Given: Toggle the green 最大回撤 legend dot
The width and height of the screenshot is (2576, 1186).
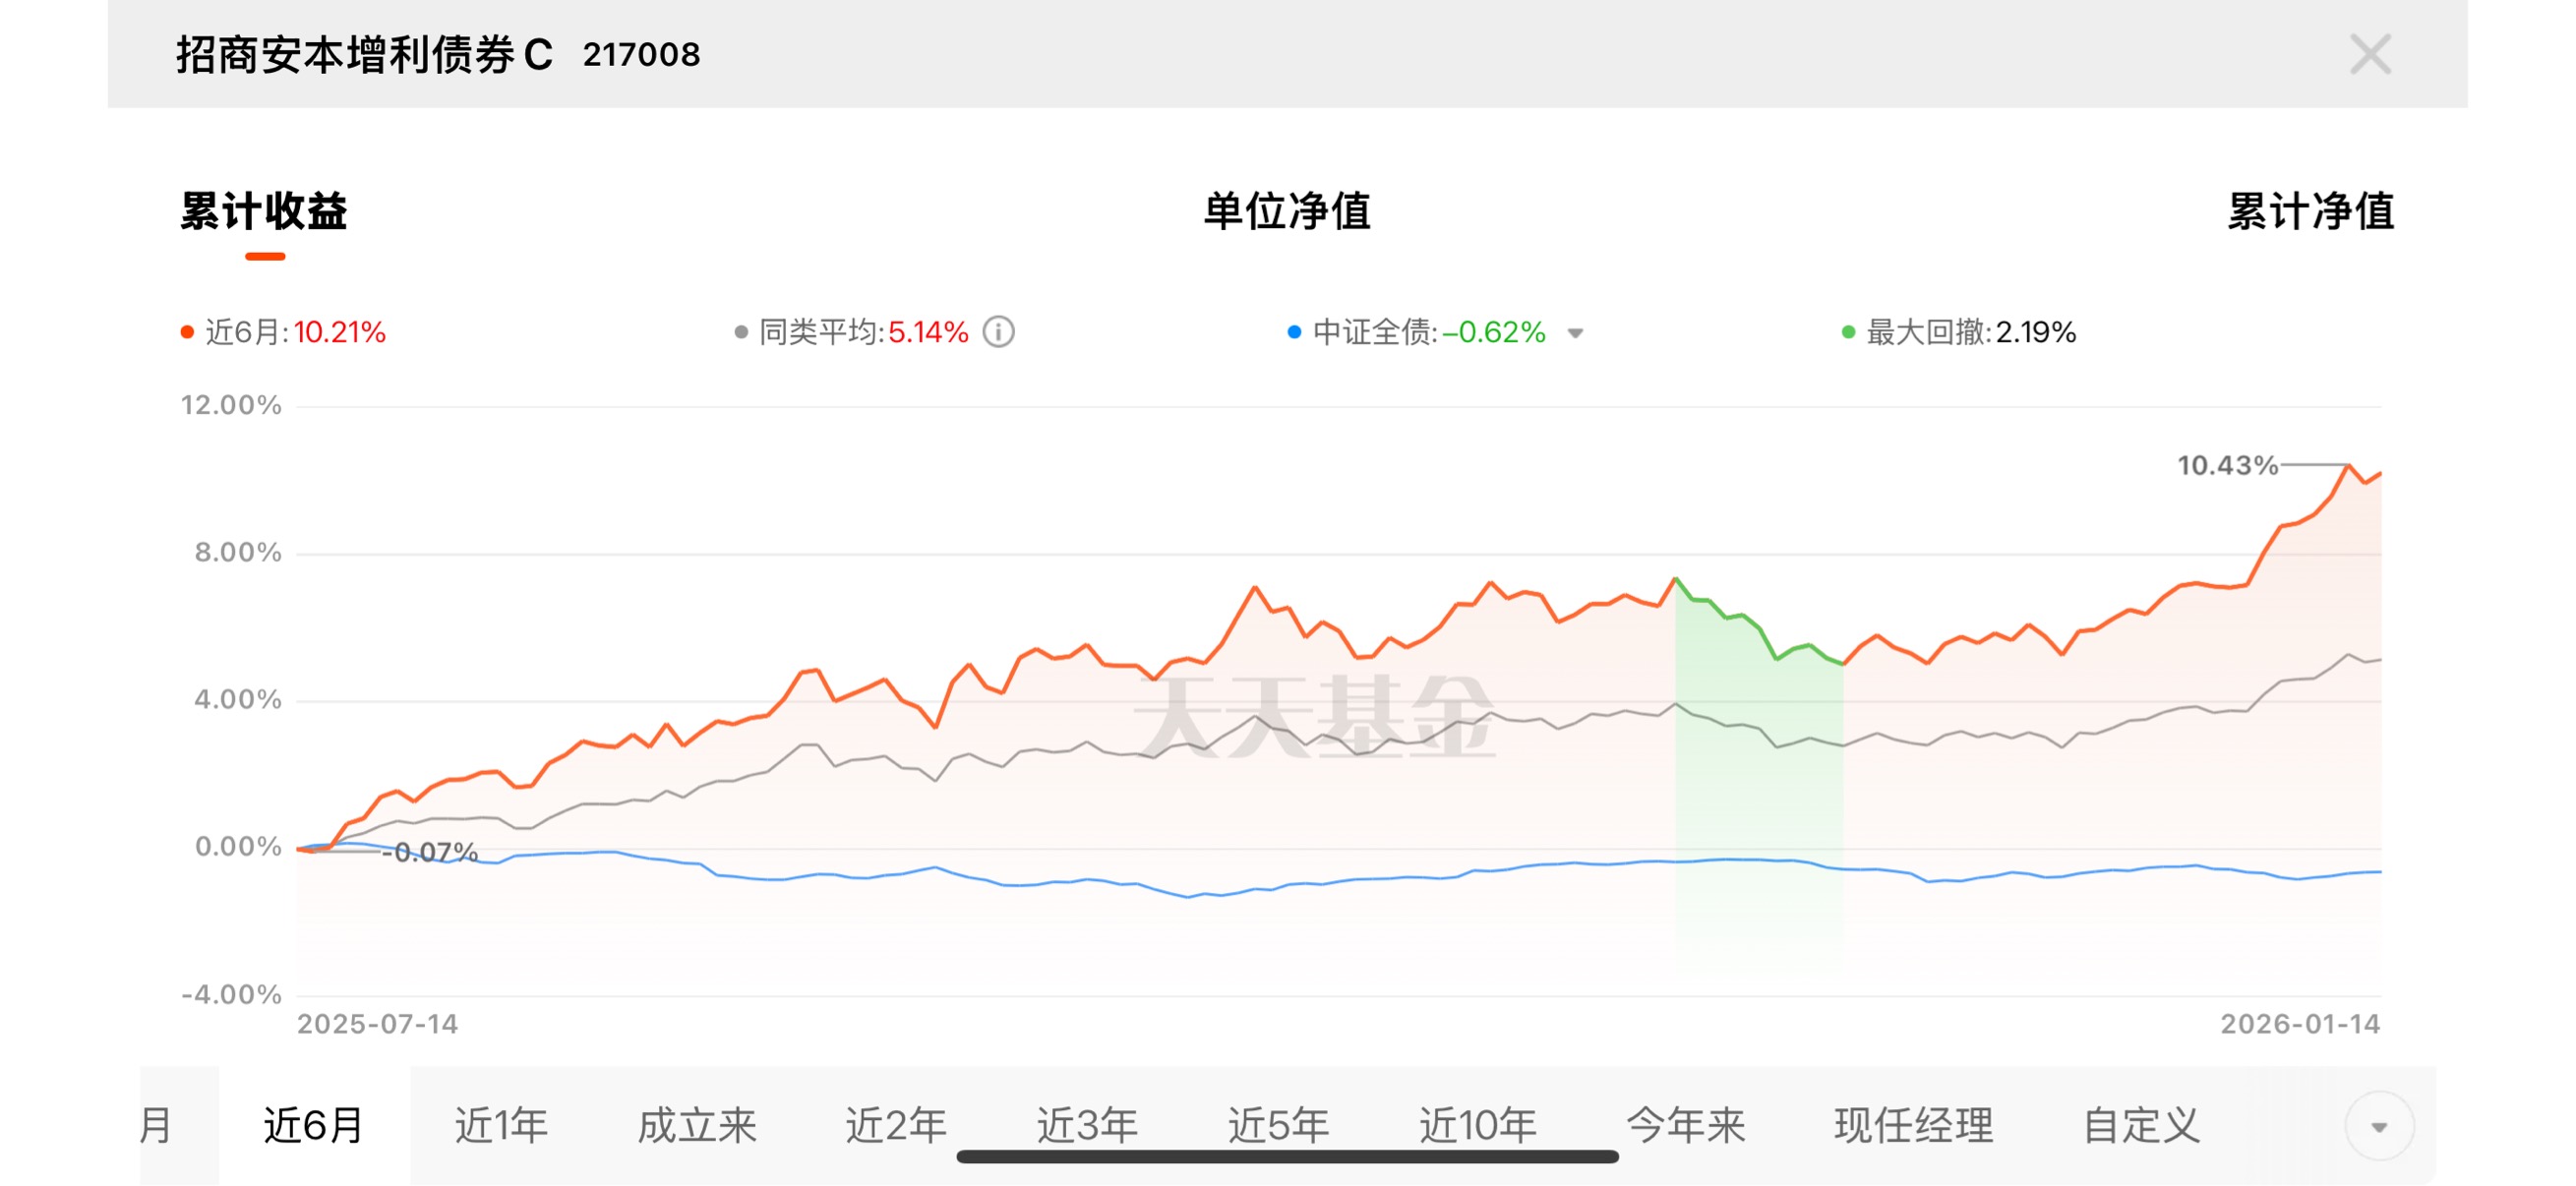Looking at the screenshot, I should [x=1848, y=332].
